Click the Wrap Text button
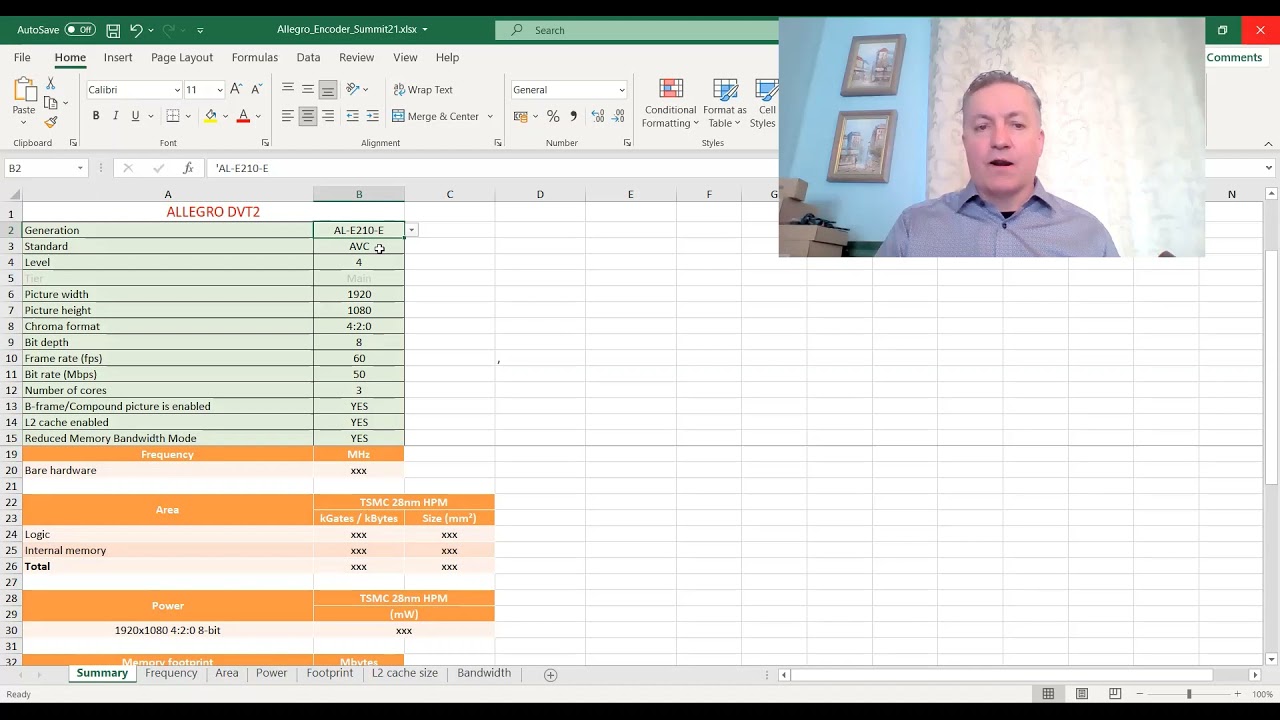 click(423, 90)
